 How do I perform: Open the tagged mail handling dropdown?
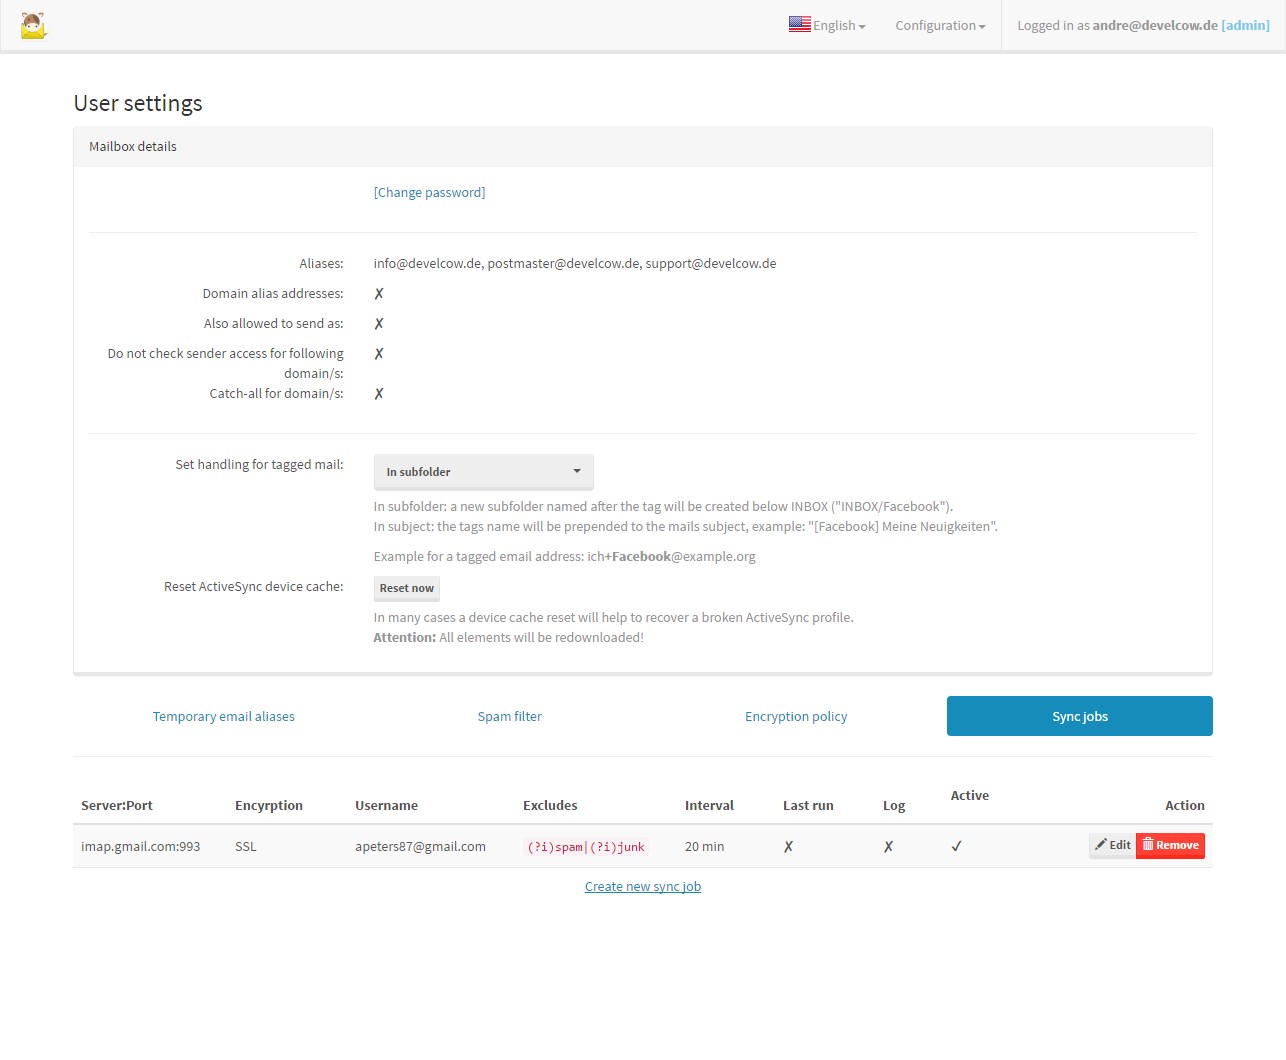point(483,471)
